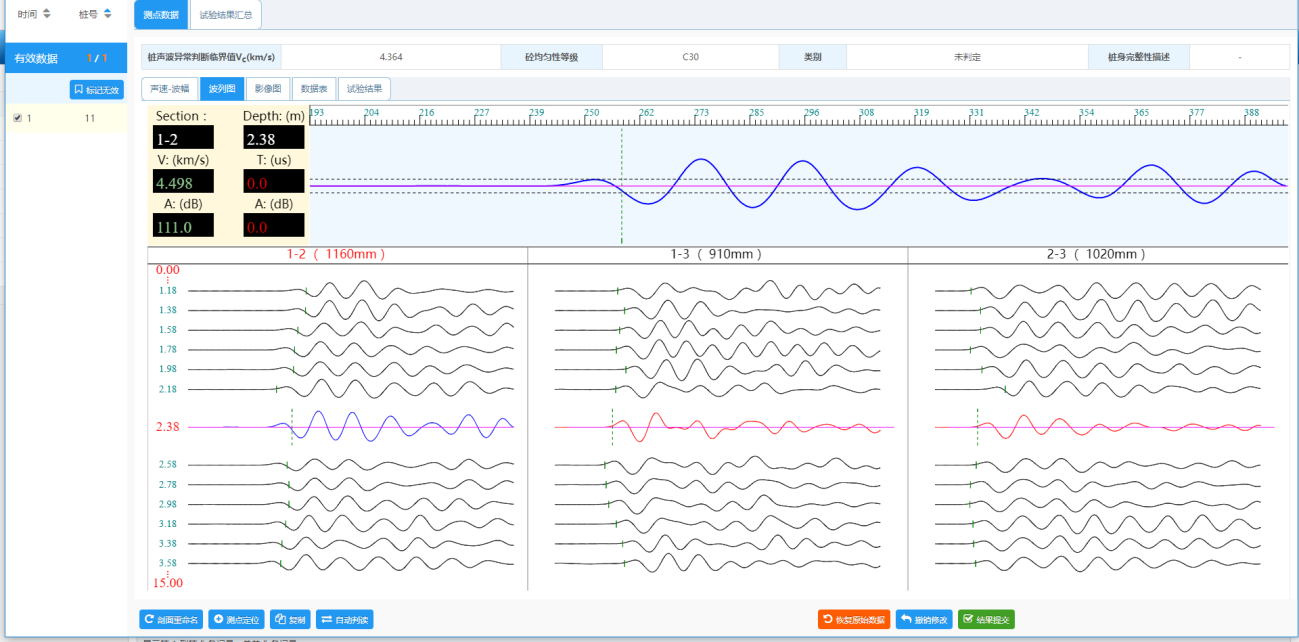The image size is (1299, 642).
Task: Click the velocity value 4.498
Action: coord(183,182)
